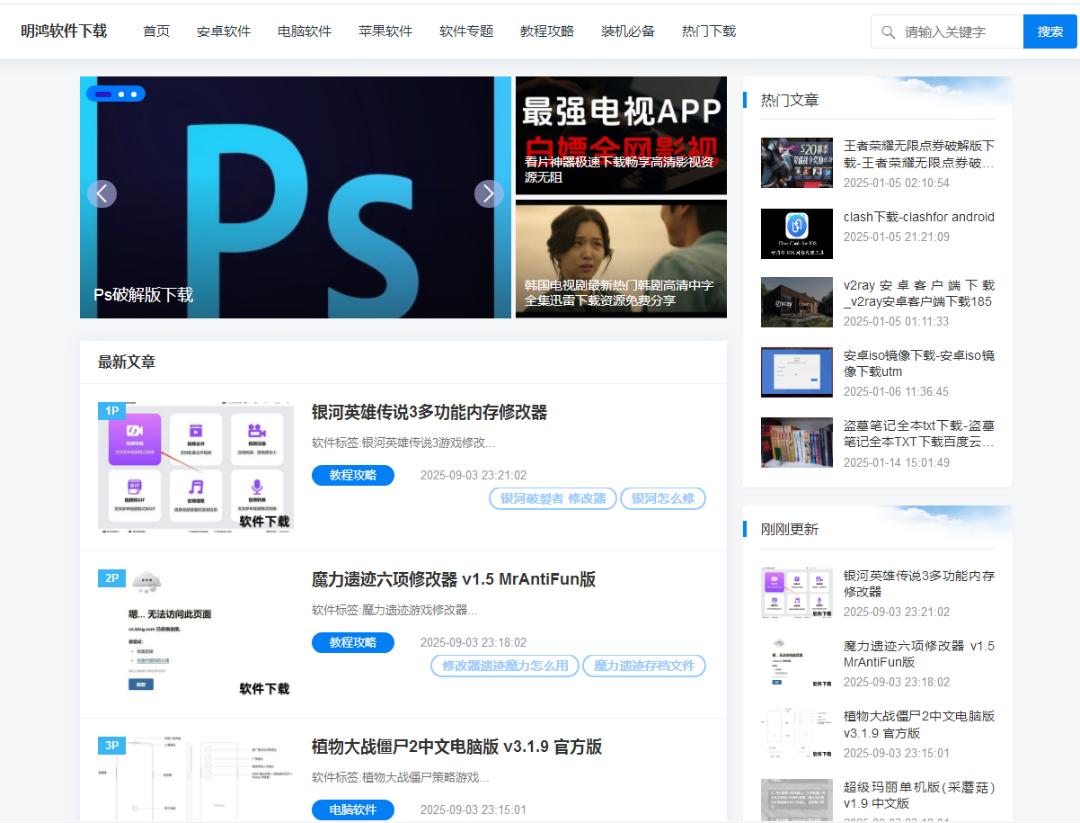Open the 苹果软件 menu item

point(385,32)
